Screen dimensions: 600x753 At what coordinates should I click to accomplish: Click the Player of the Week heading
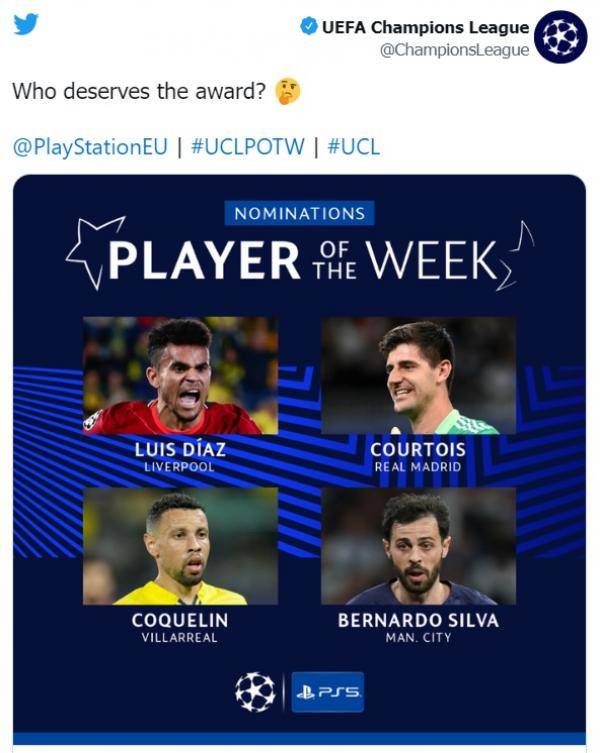pos(300,259)
